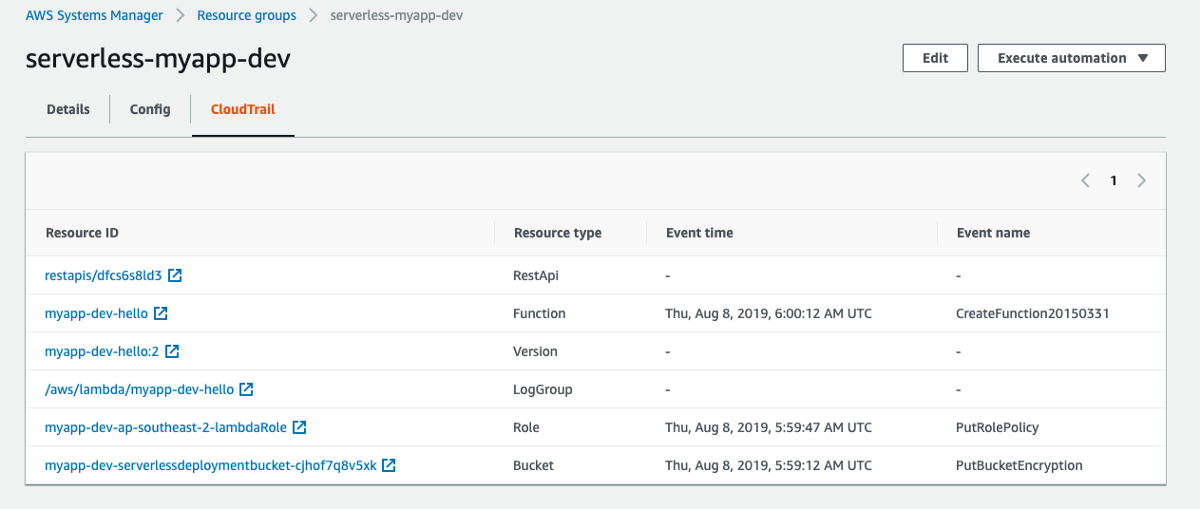Go to next page arrow
This screenshot has height=509, width=1200.
click(x=1141, y=181)
